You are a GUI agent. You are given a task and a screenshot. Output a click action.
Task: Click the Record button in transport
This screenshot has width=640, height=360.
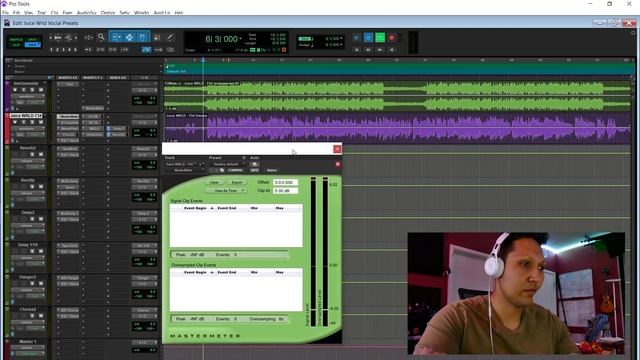point(392,38)
